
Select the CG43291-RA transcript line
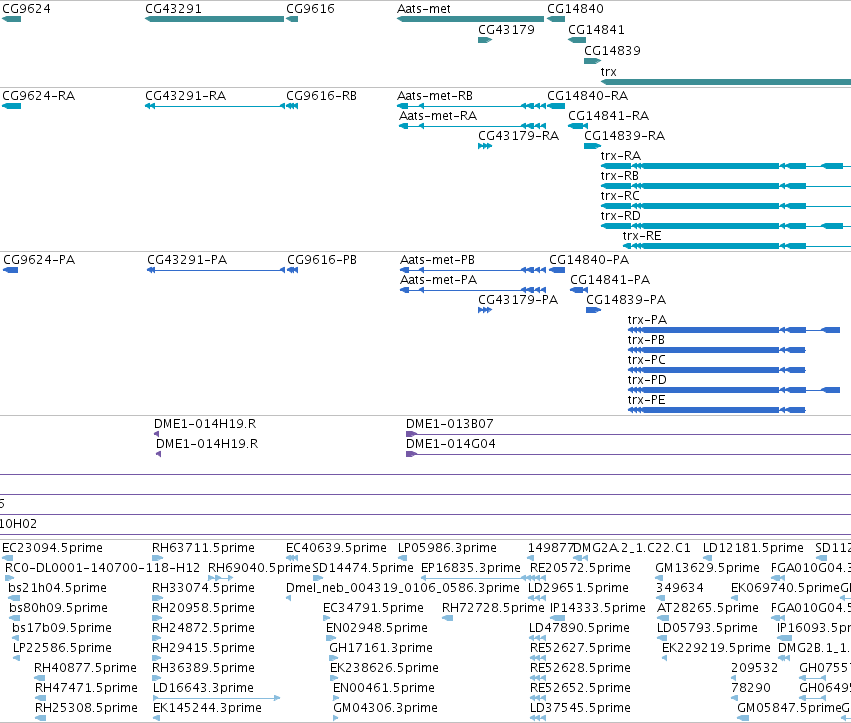click(x=215, y=106)
